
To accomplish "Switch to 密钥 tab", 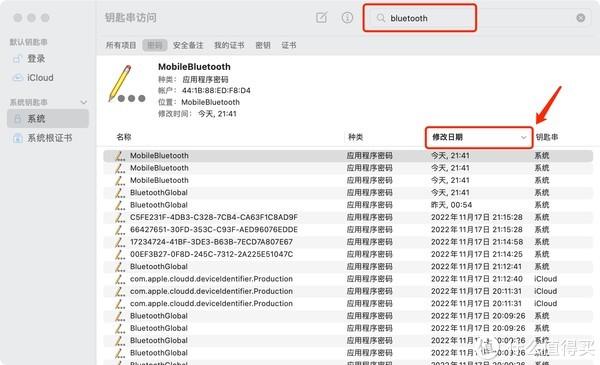I will 263,45.
